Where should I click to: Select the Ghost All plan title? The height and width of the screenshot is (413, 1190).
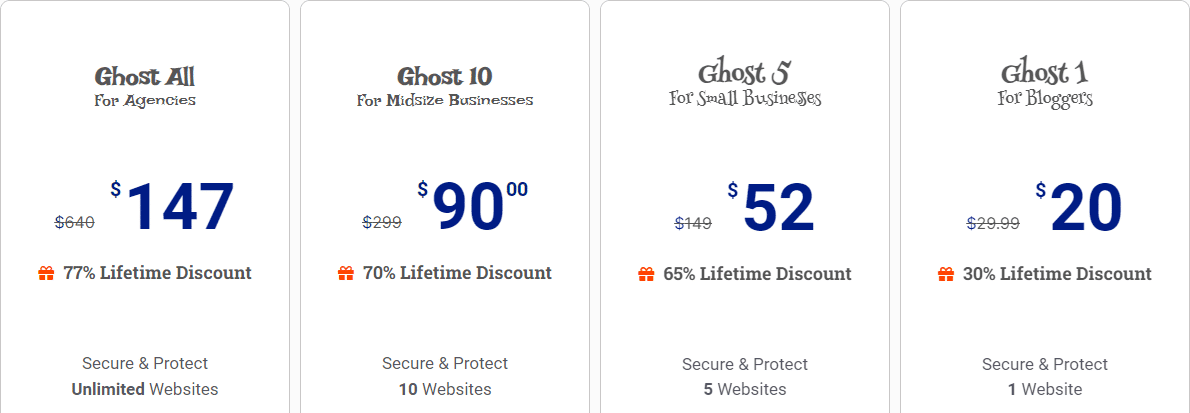click(x=145, y=76)
